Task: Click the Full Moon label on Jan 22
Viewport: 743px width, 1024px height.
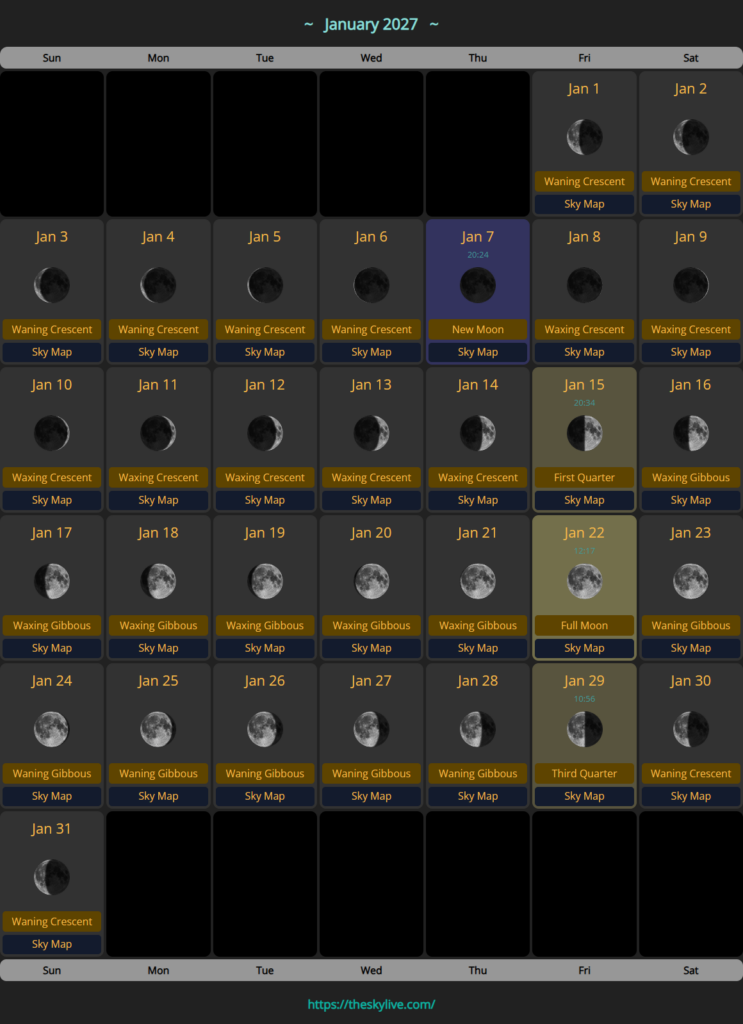Action: [x=584, y=626]
